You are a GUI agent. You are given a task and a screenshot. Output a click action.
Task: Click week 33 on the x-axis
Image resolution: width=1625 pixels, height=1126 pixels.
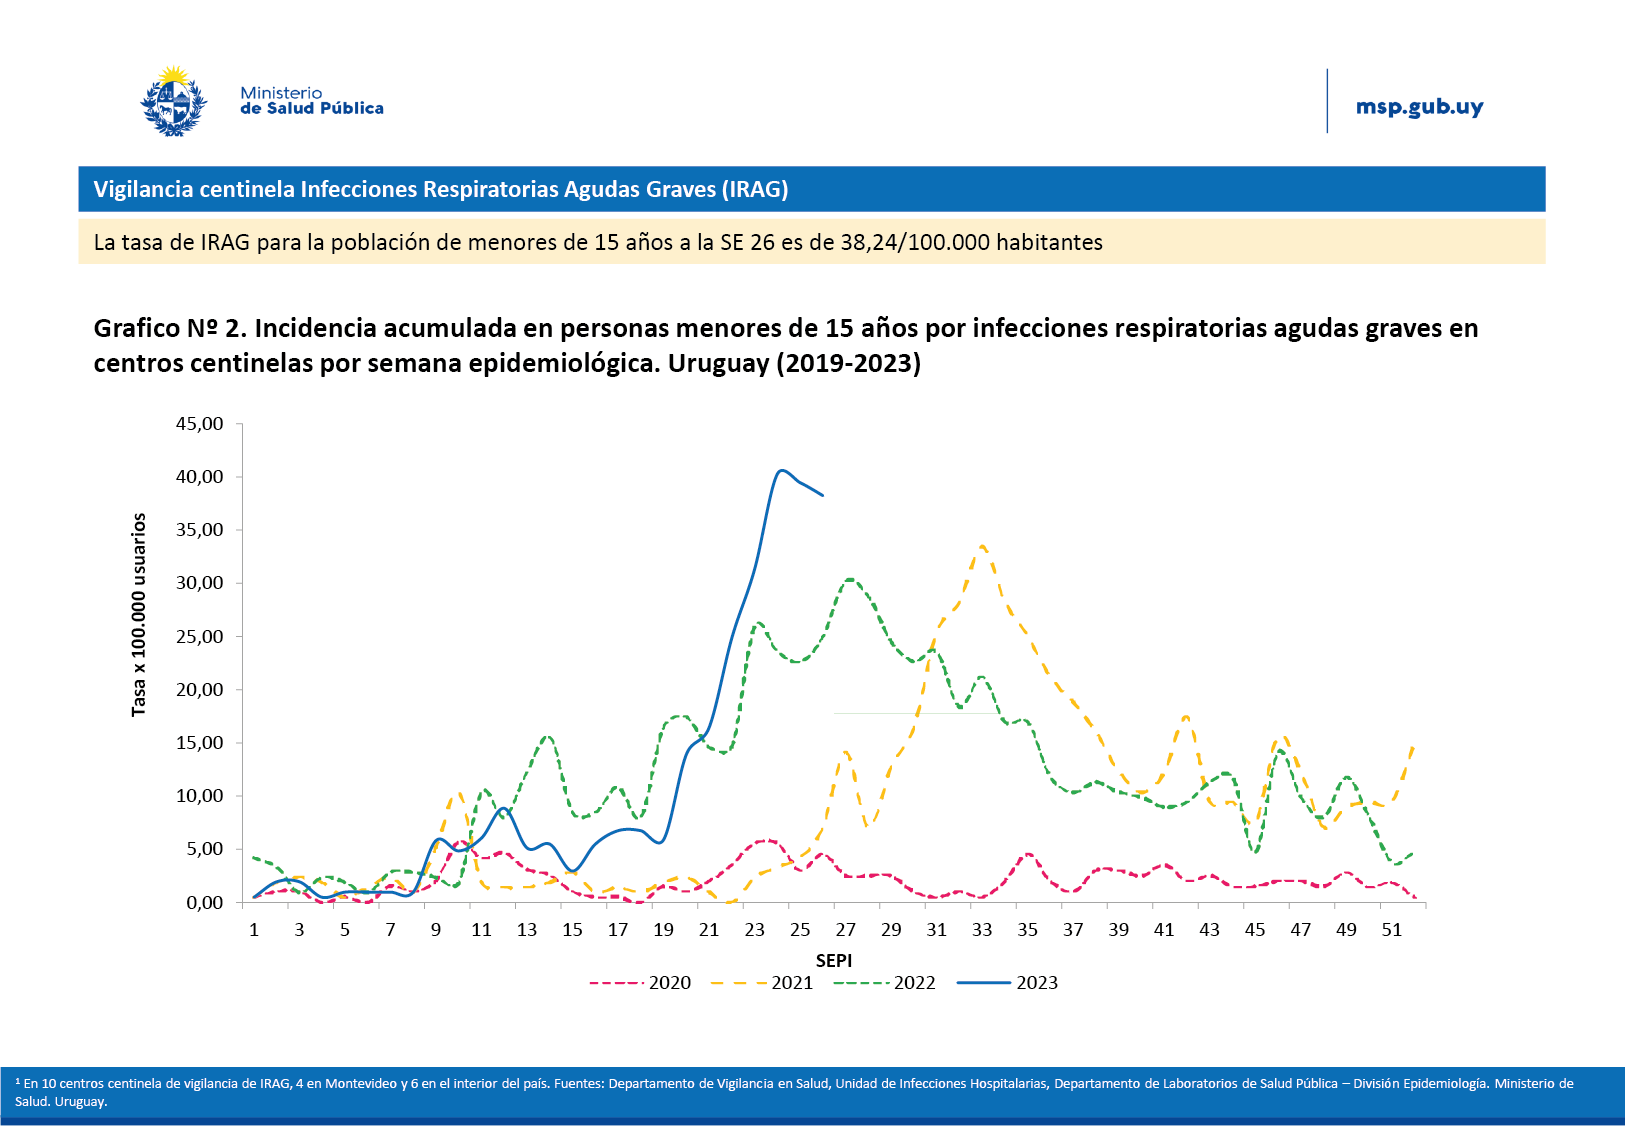(982, 929)
